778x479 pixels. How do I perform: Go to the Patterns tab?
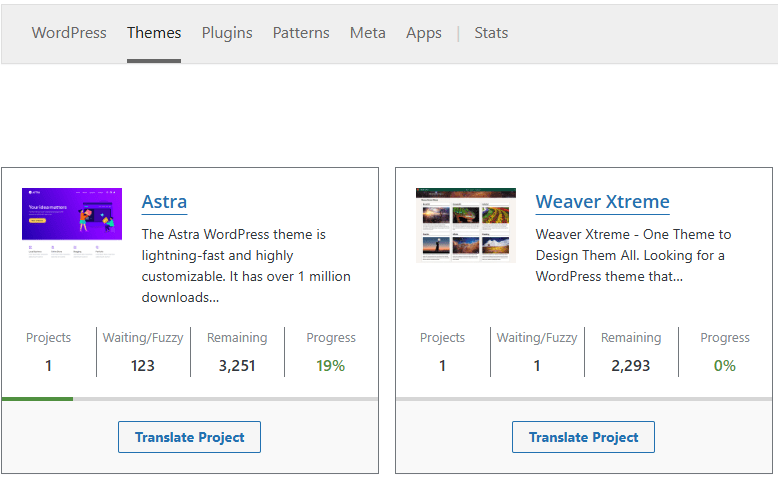(x=301, y=33)
